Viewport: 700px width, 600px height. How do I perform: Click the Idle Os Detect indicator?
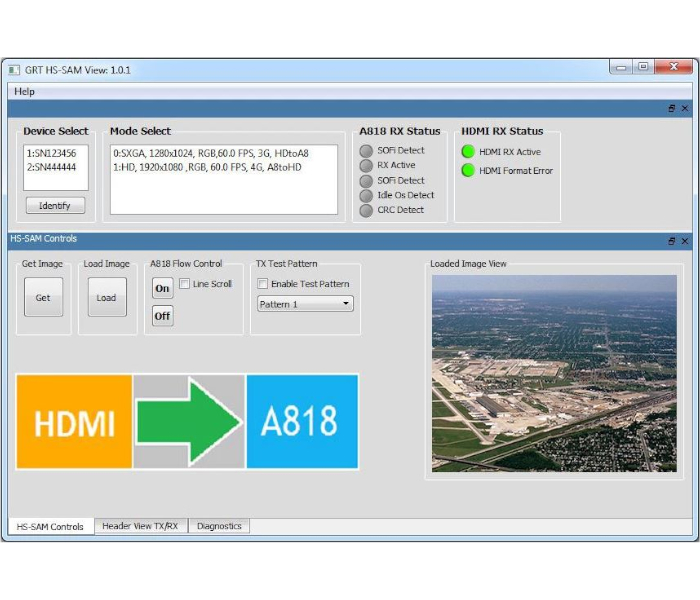point(366,195)
